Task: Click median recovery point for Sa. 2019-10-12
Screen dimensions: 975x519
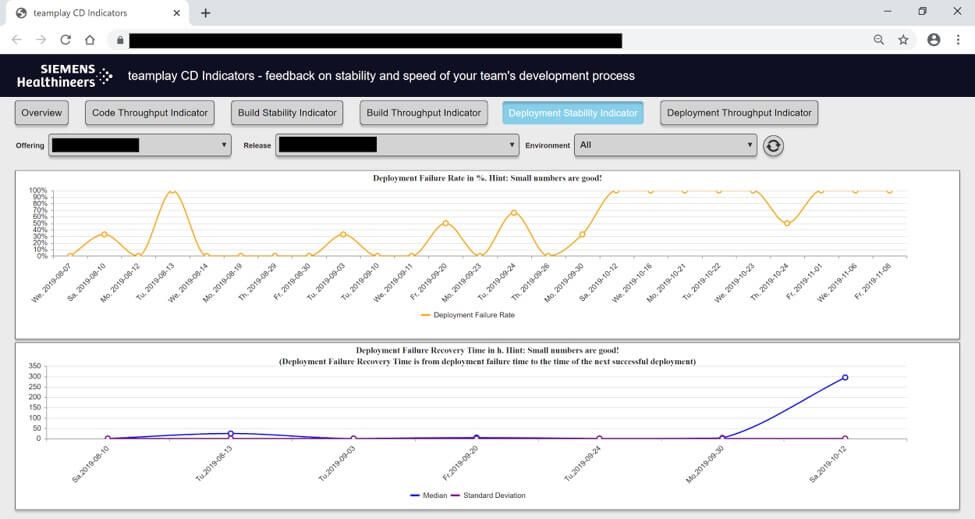Action: pos(844,377)
